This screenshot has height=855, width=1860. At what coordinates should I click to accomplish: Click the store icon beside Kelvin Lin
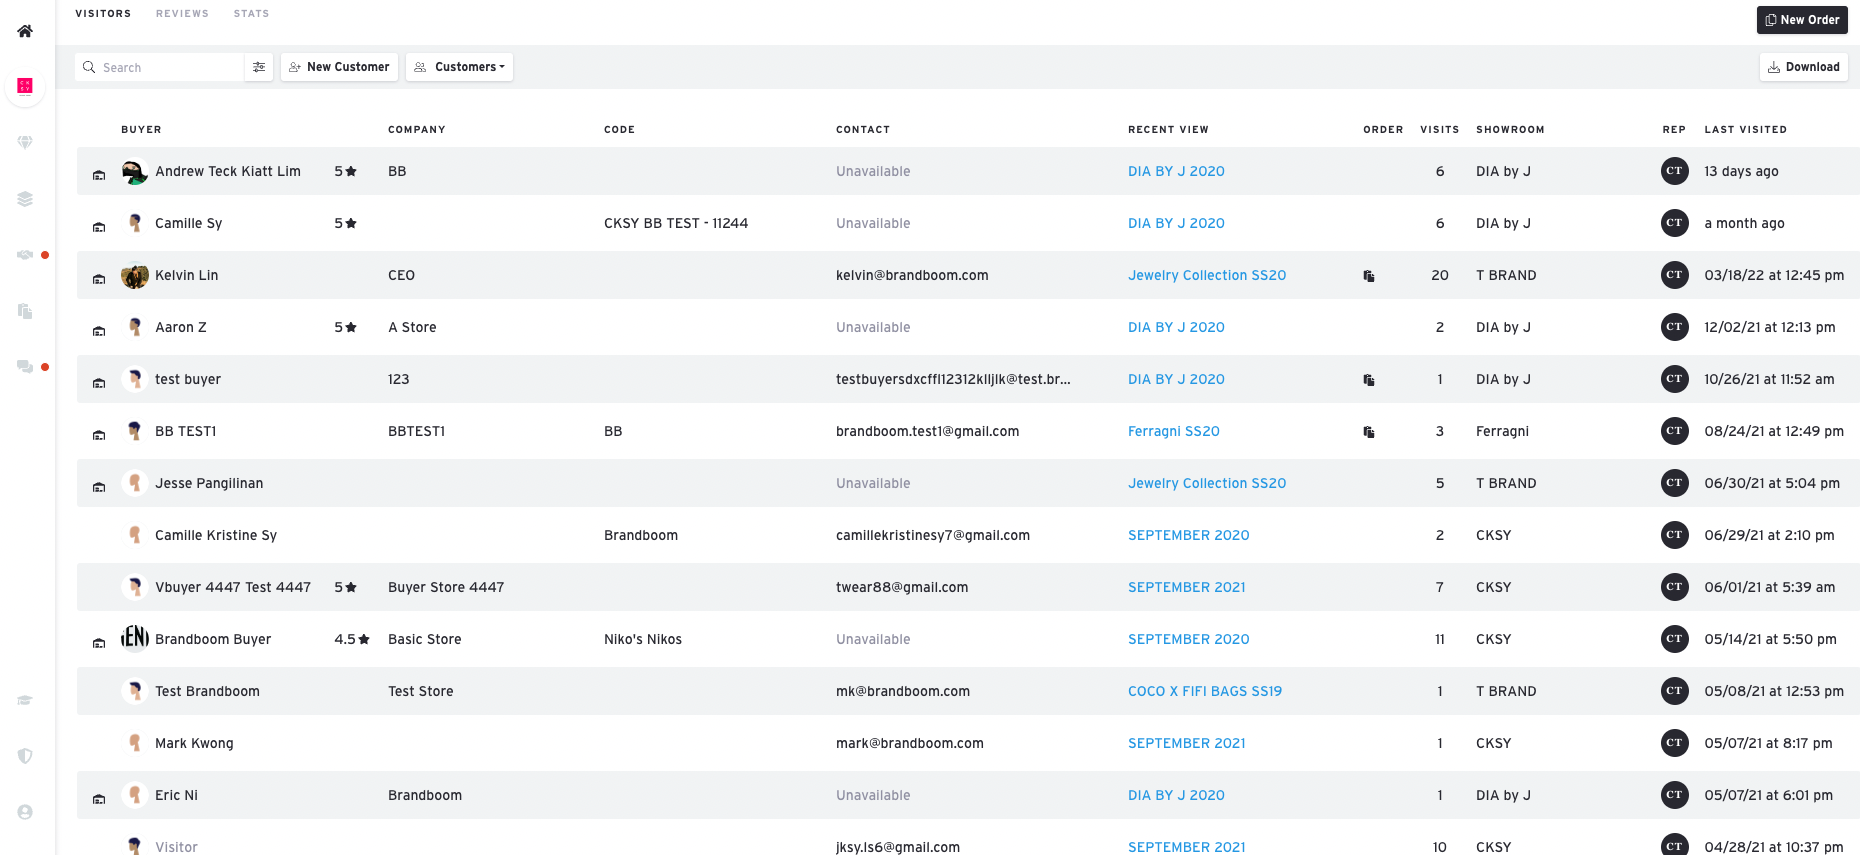pos(99,279)
